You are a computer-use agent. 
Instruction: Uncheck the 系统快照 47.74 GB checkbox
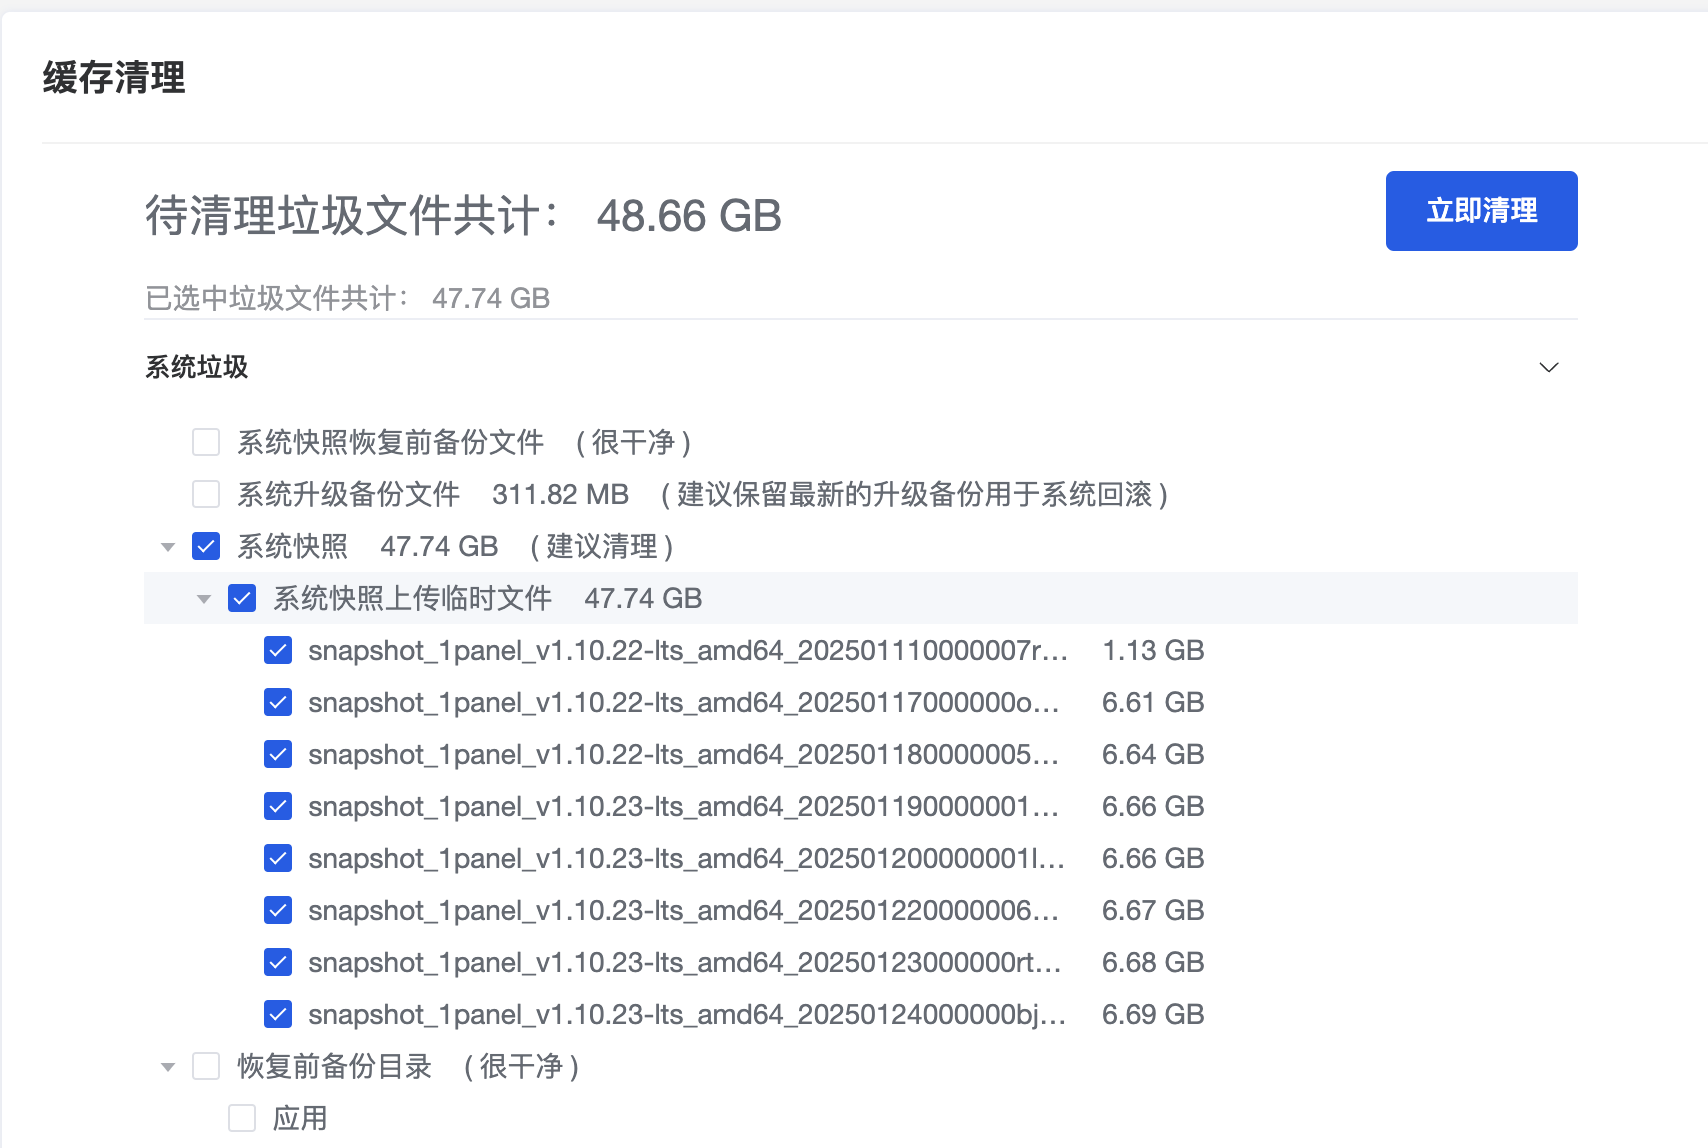206,546
